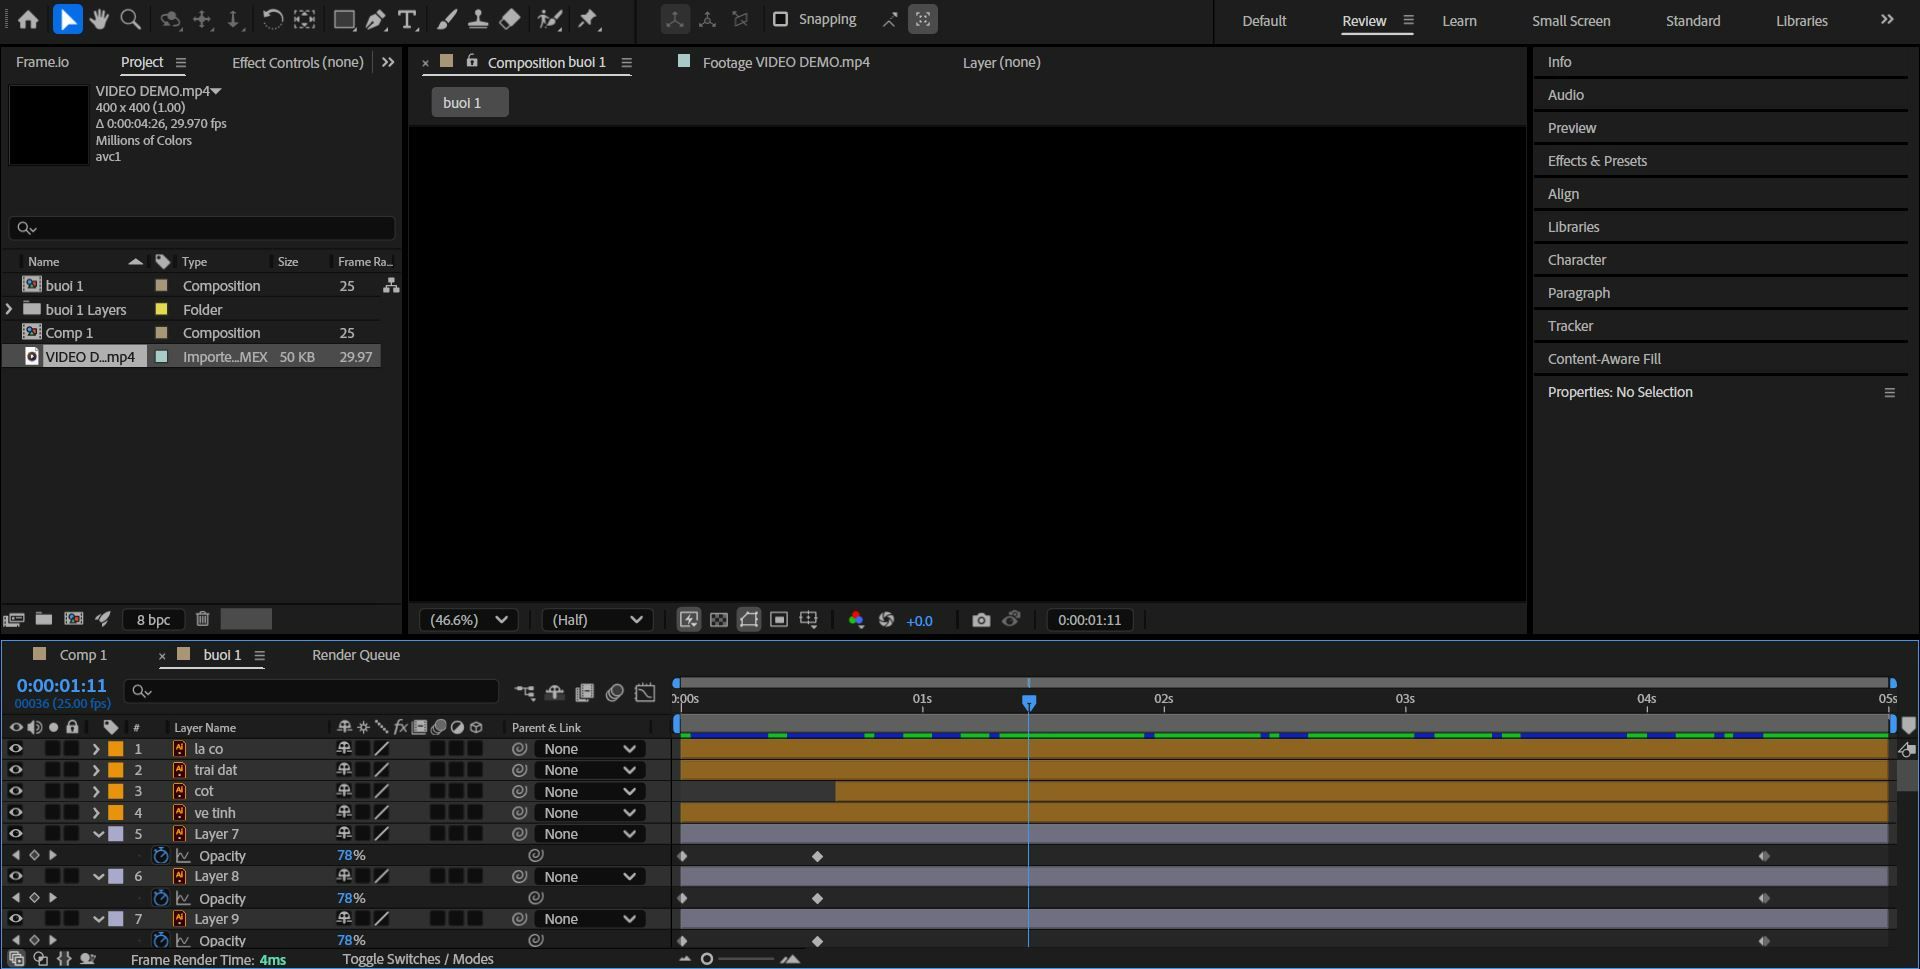Image resolution: width=1920 pixels, height=969 pixels.
Task: Select the Roto Brush tool
Action: point(549,19)
